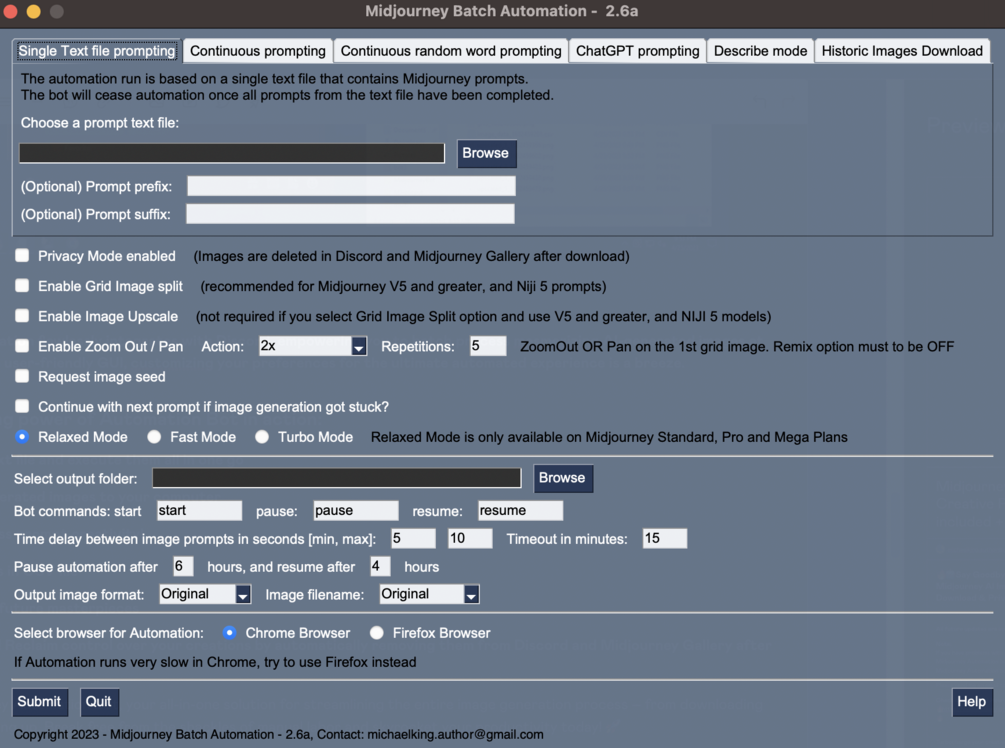Click the resume after hours field
Viewport: 1005px width, 748px height.
pyautogui.click(x=380, y=566)
